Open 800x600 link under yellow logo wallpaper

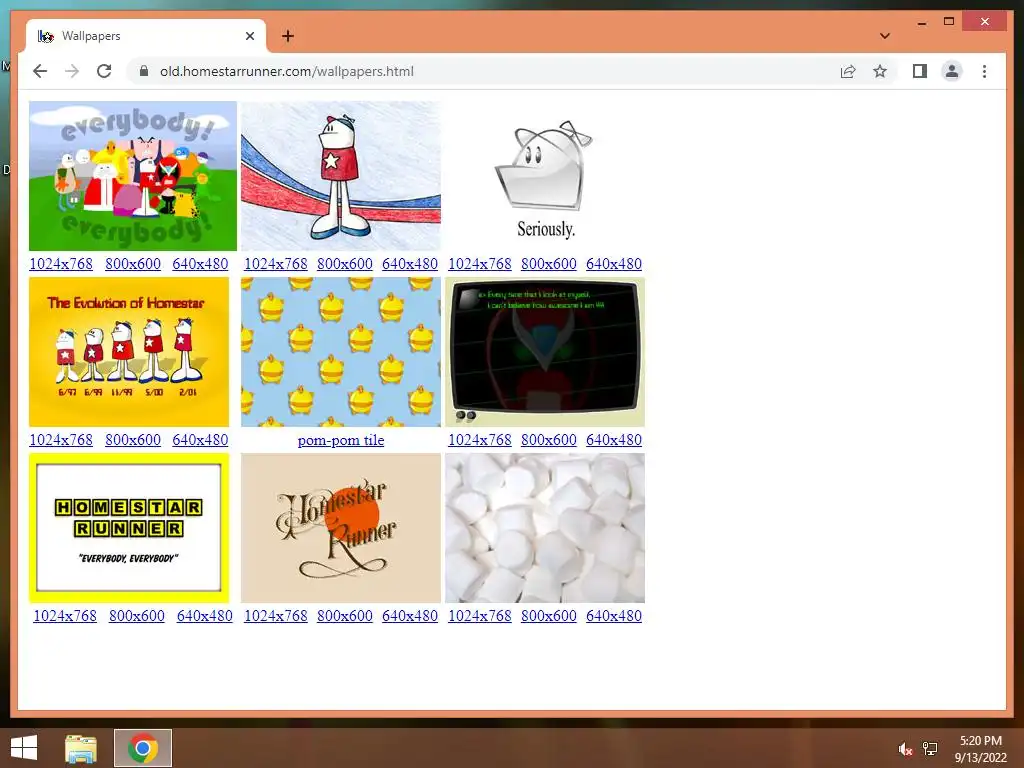click(136, 616)
